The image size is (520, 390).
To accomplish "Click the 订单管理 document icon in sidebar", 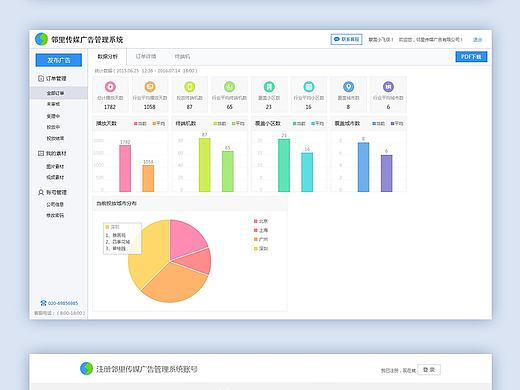I will [x=41, y=78].
